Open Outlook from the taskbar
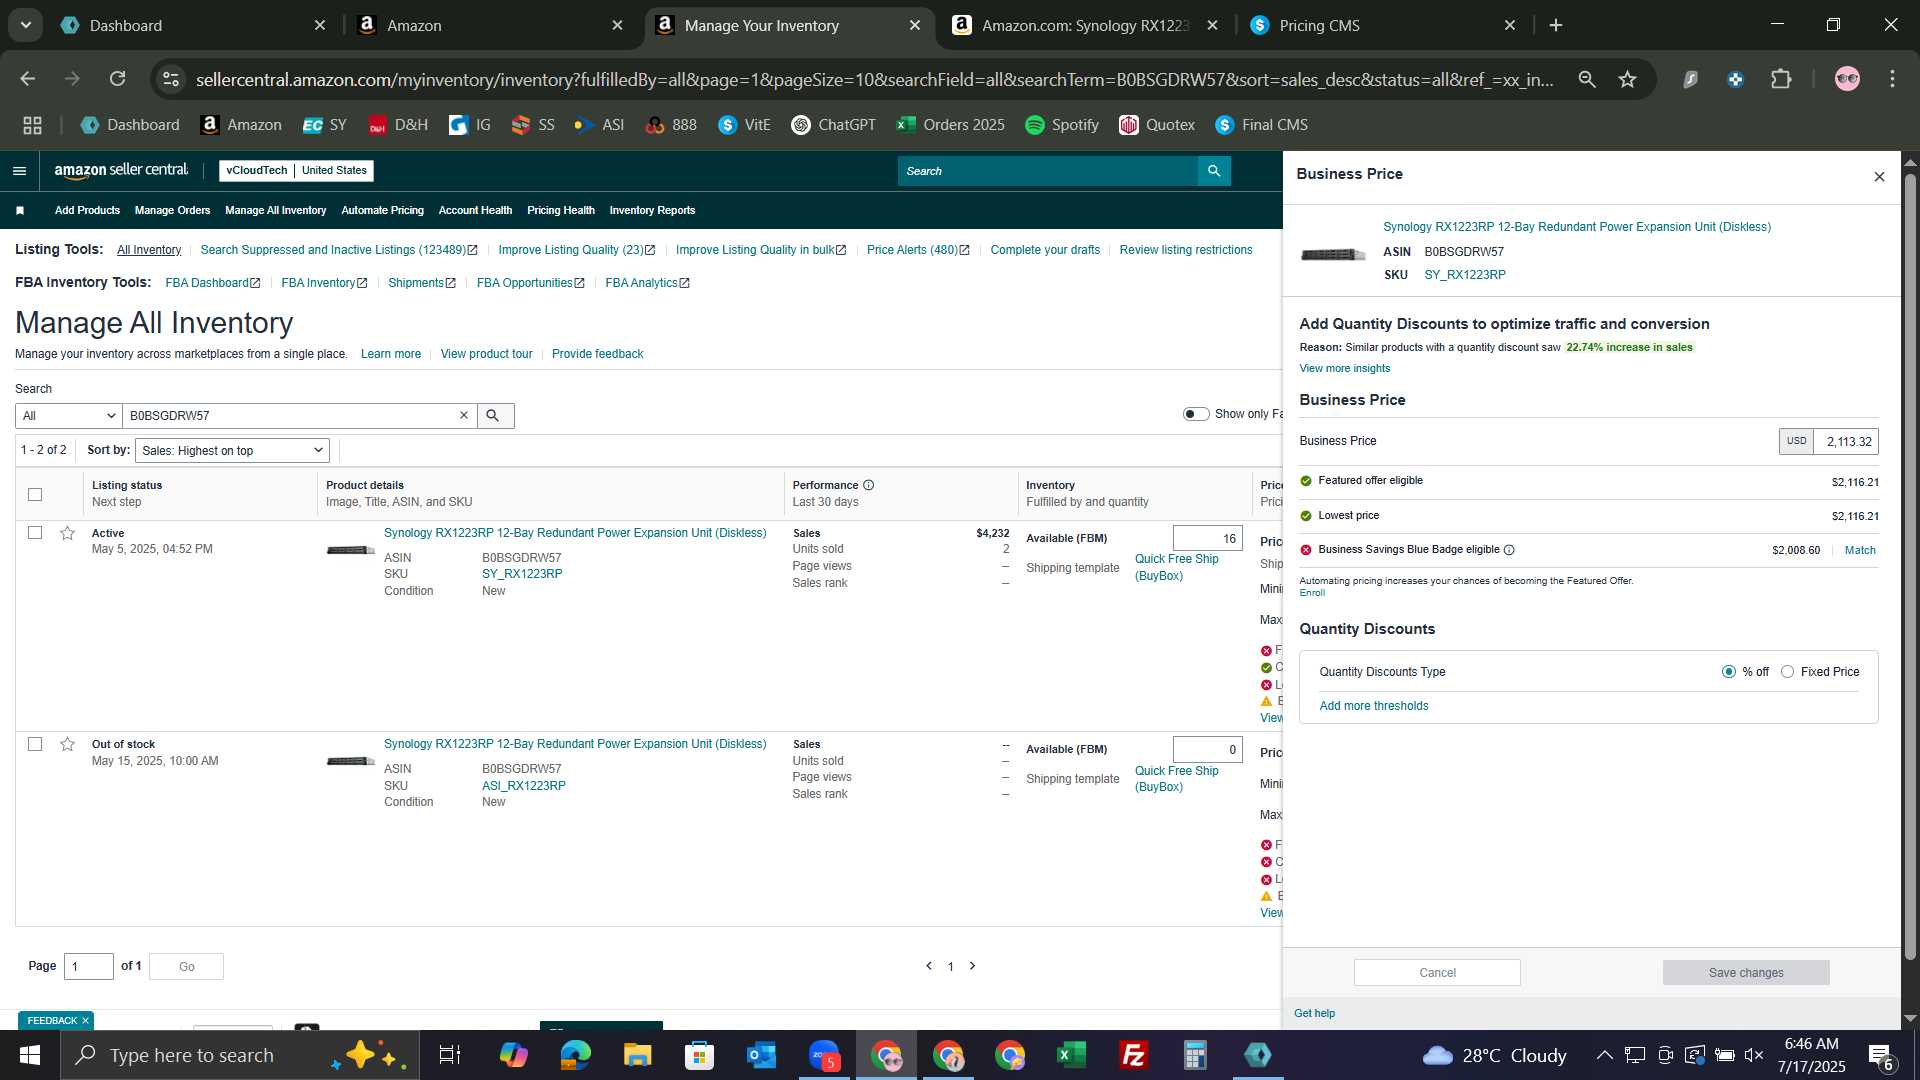1920x1080 pixels. pyautogui.click(x=761, y=1055)
